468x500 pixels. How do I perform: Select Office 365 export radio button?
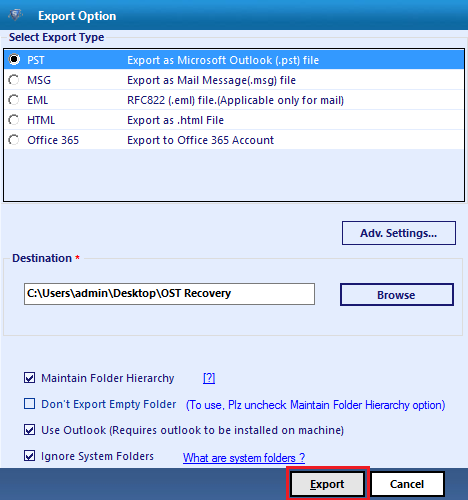point(14,140)
